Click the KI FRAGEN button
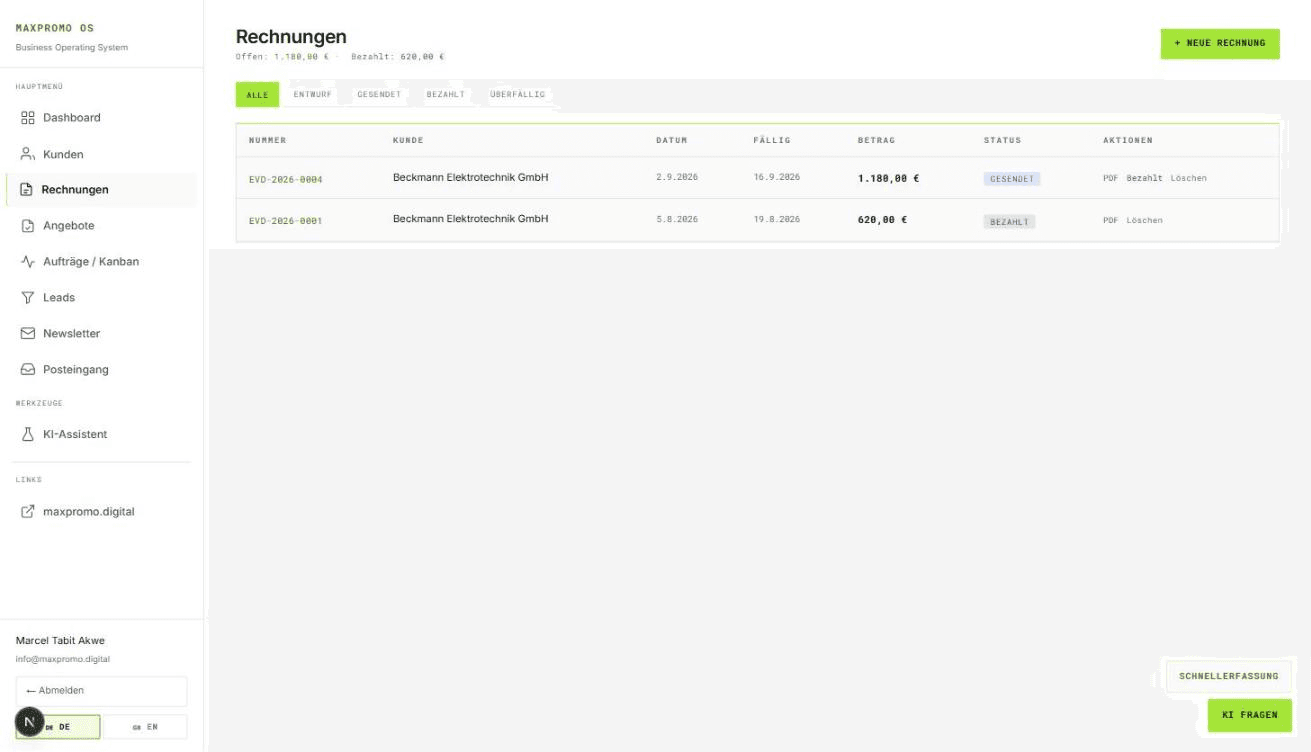Image resolution: width=1311 pixels, height=752 pixels. (1249, 715)
